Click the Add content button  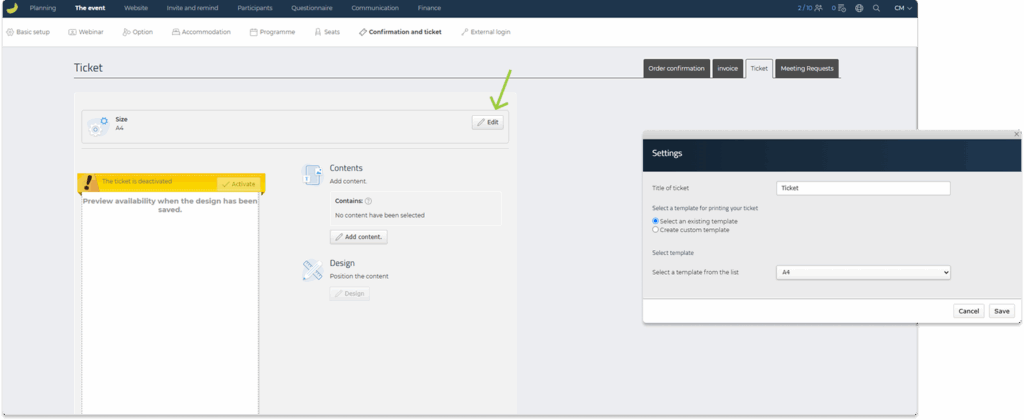point(359,237)
